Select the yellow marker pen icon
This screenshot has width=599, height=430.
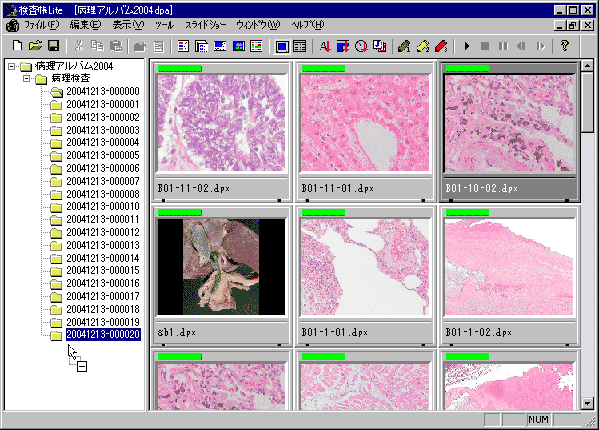[x=423, y=47]
